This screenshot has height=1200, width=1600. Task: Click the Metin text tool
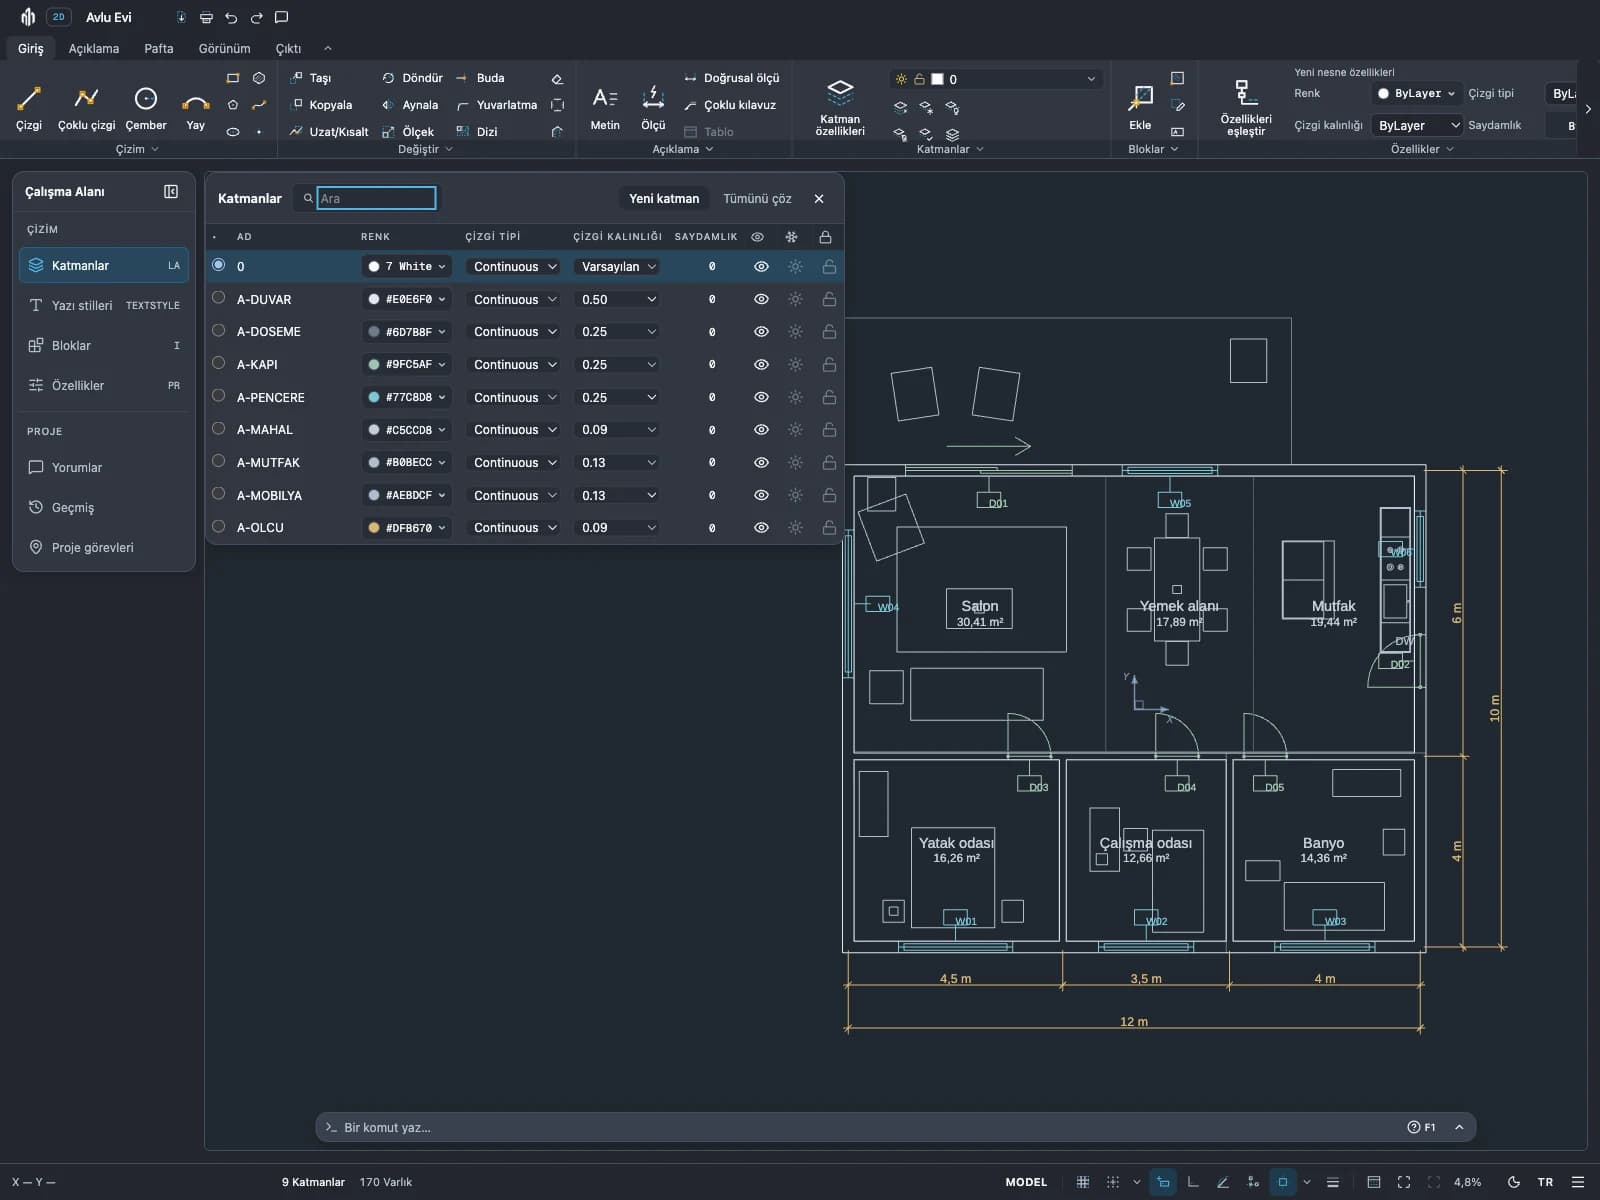point(605,109)
